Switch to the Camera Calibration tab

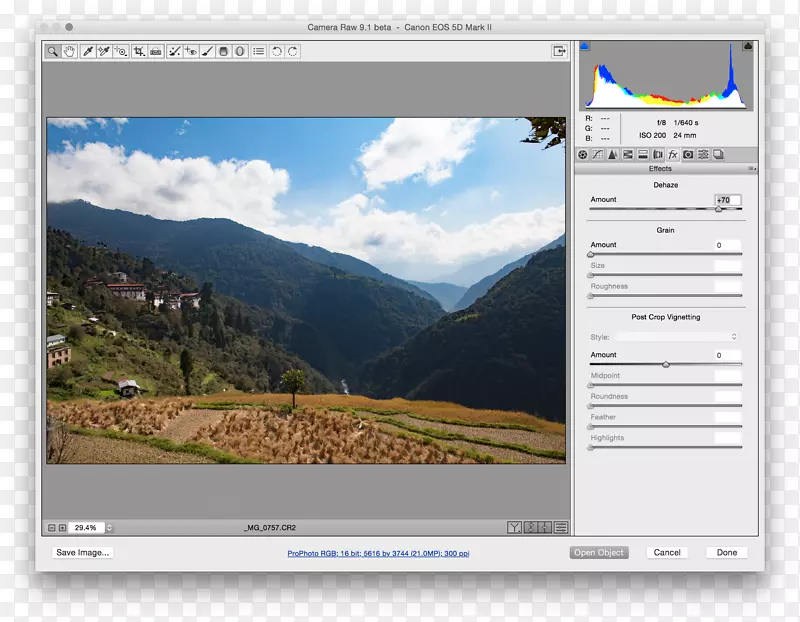(x=687, y=154)
